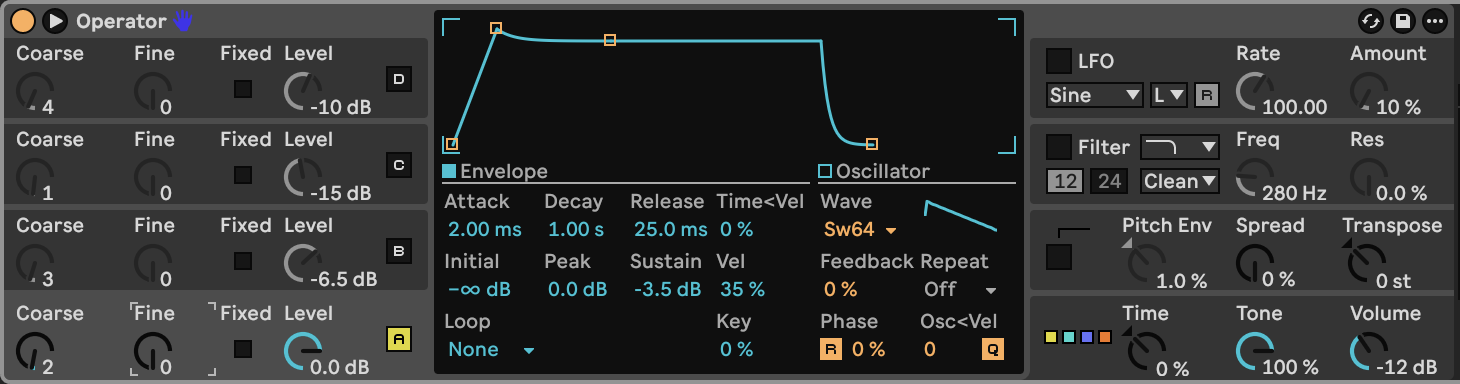Enable the Filter section
This screenshot has height=384, width=1460.
click(1058, 147)
